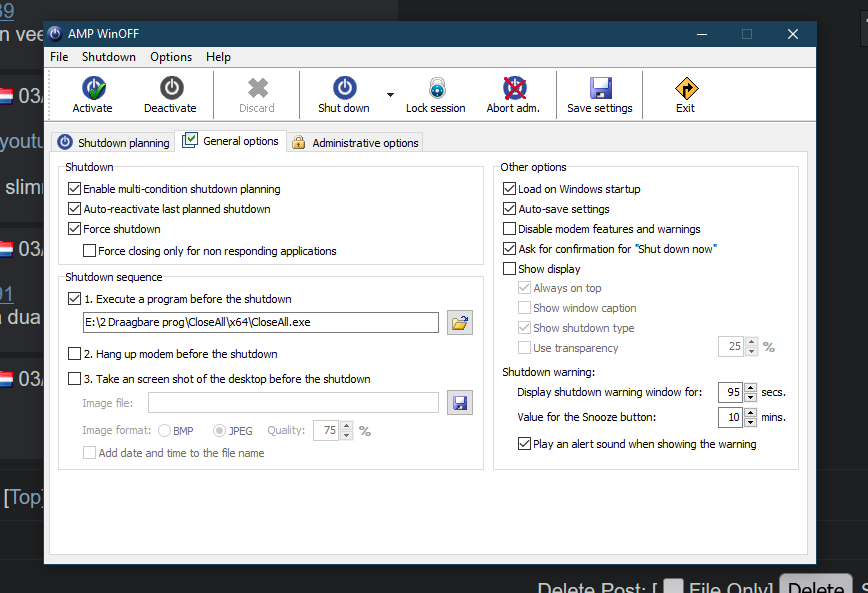Click the JPEG Quality value field
Viewport: 868px width, 593px height.
[x=327, y=430]
